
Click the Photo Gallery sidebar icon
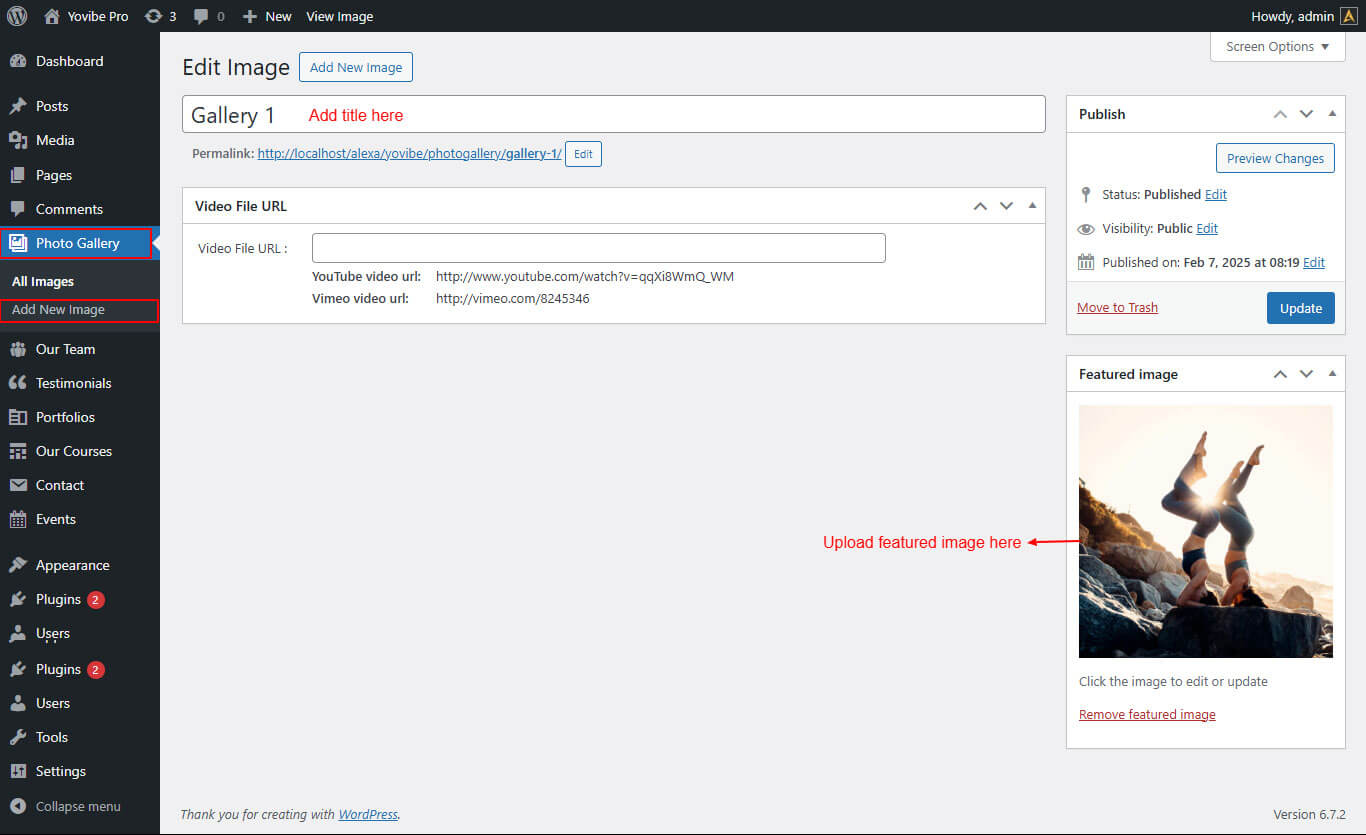[18, 243]
